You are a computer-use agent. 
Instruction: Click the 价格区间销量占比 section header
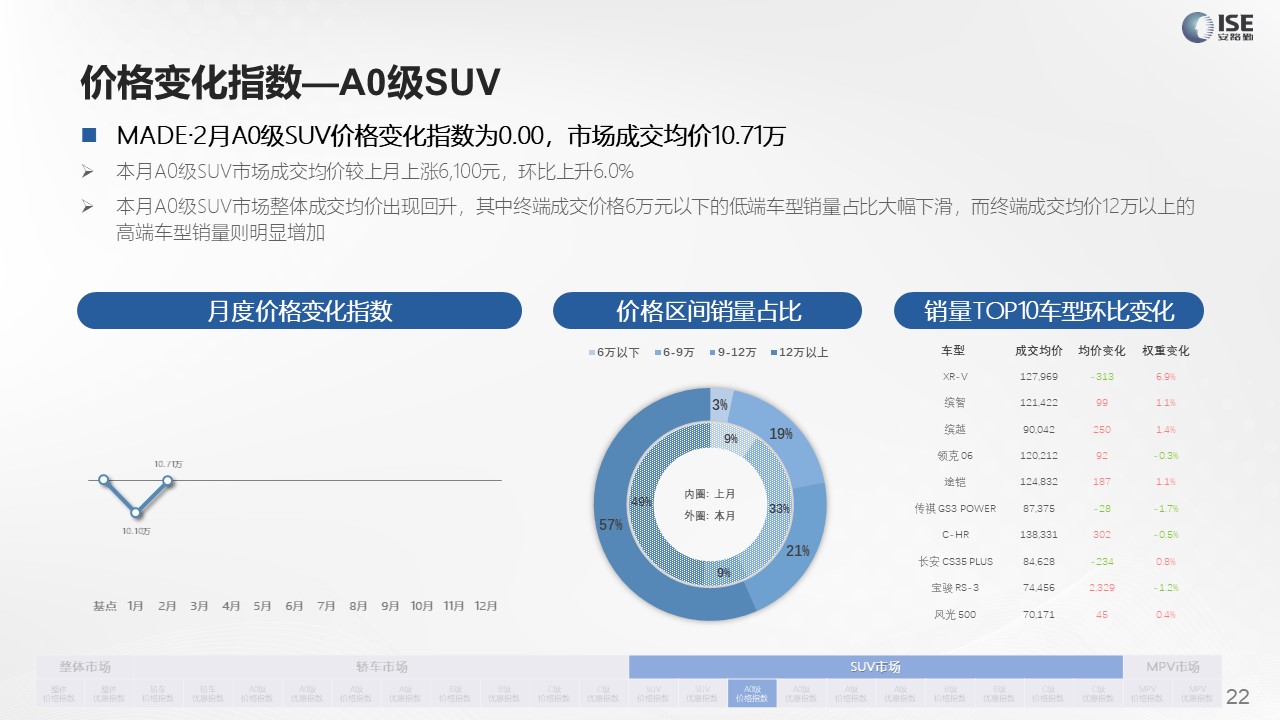pyautogui.click(x=707, y=310)
